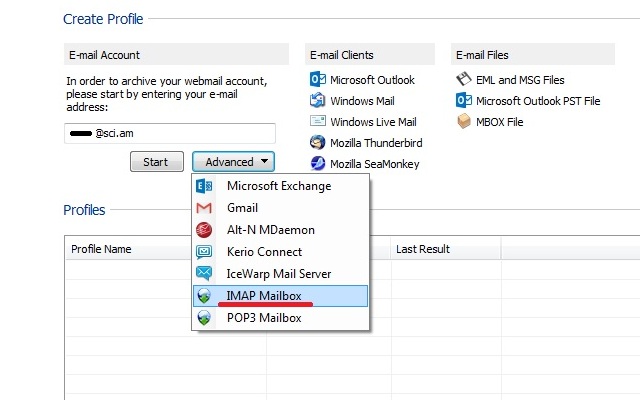The height and width of the screenshot is (400, 640).
Task: Click the Microsoft Exchange icon in menu
Action: [204, 186]
